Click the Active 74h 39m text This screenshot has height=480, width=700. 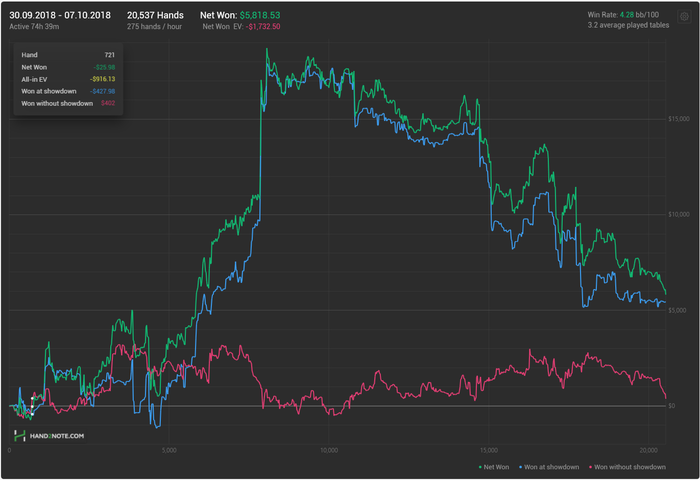(34, 27)
